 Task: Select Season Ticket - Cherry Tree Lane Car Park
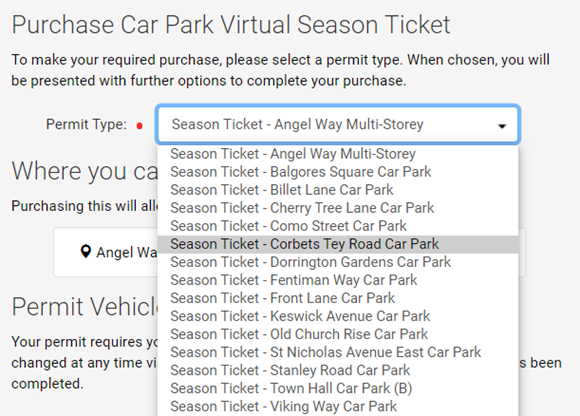[x=338, y=208]
